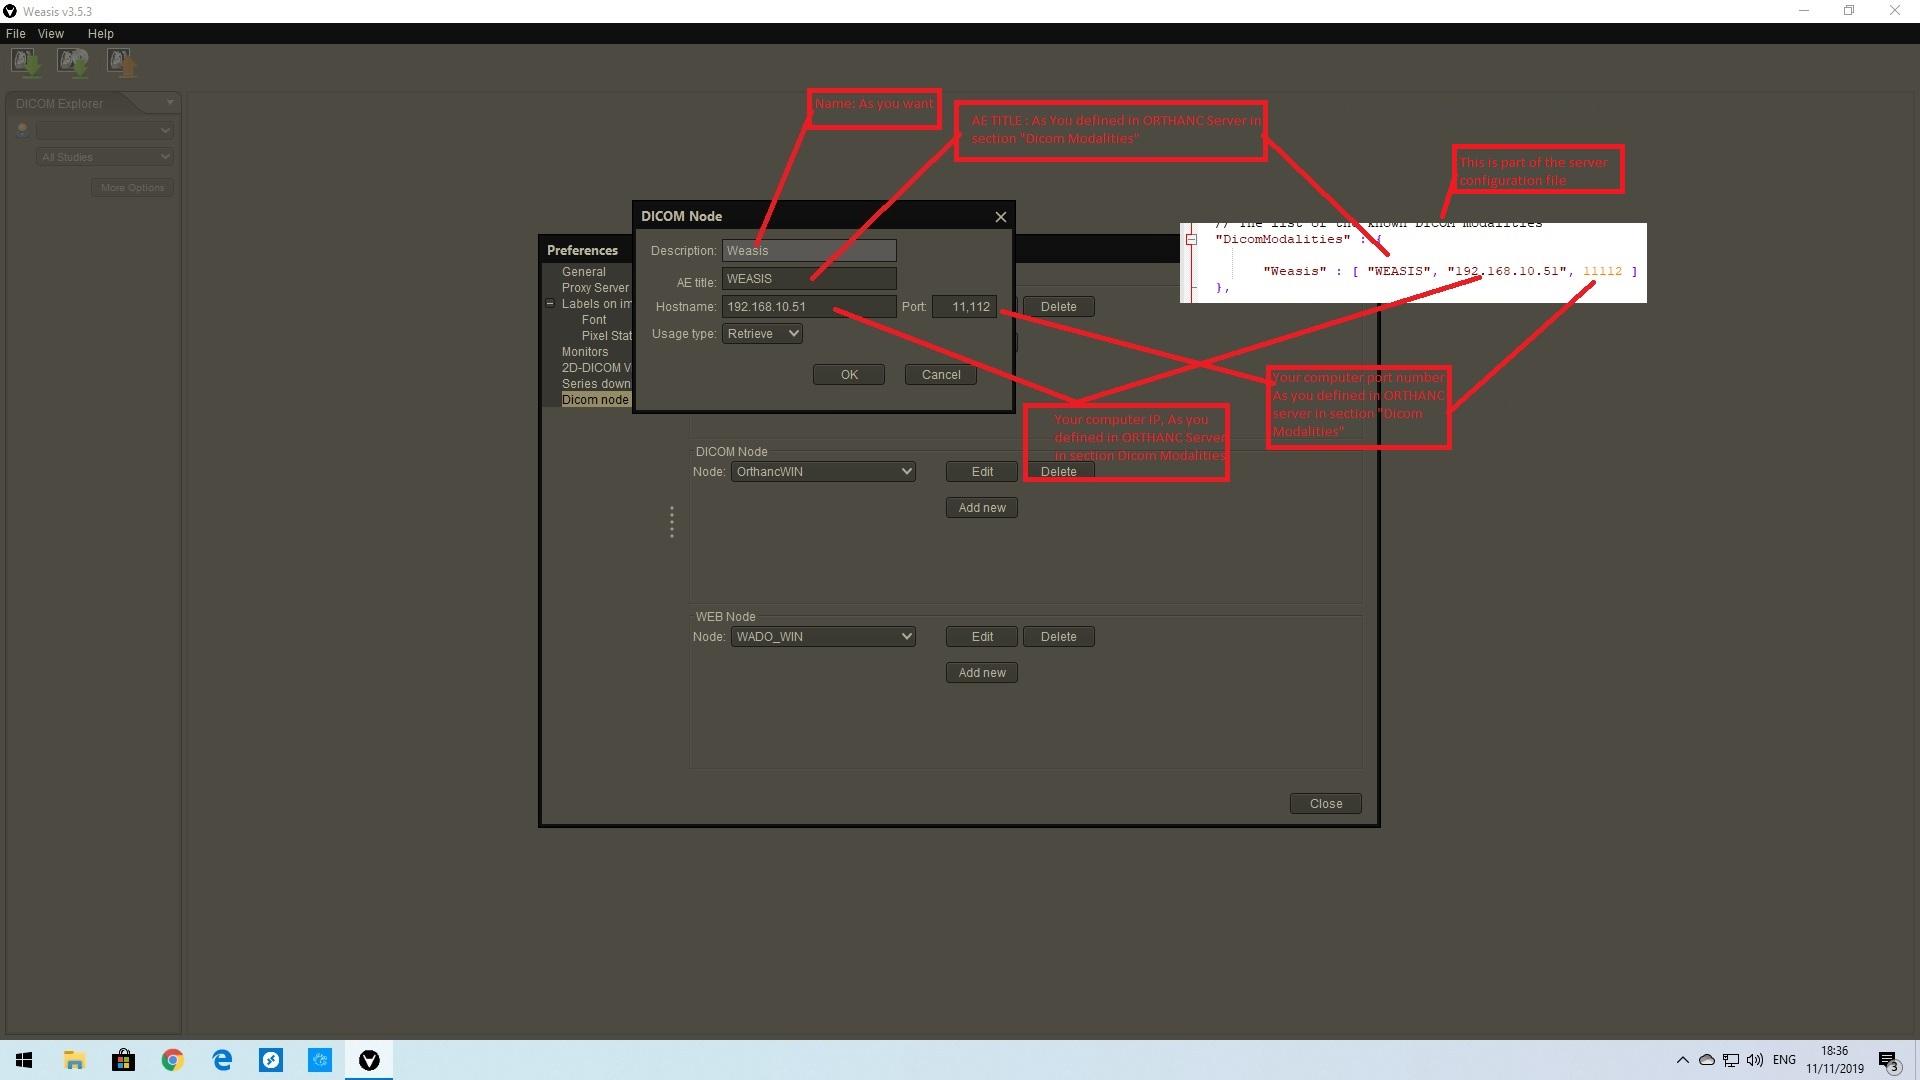Click the first DICOM import toolbar icon
The width and height of the screenshot is (1920, 1080).
pos(27,63)
